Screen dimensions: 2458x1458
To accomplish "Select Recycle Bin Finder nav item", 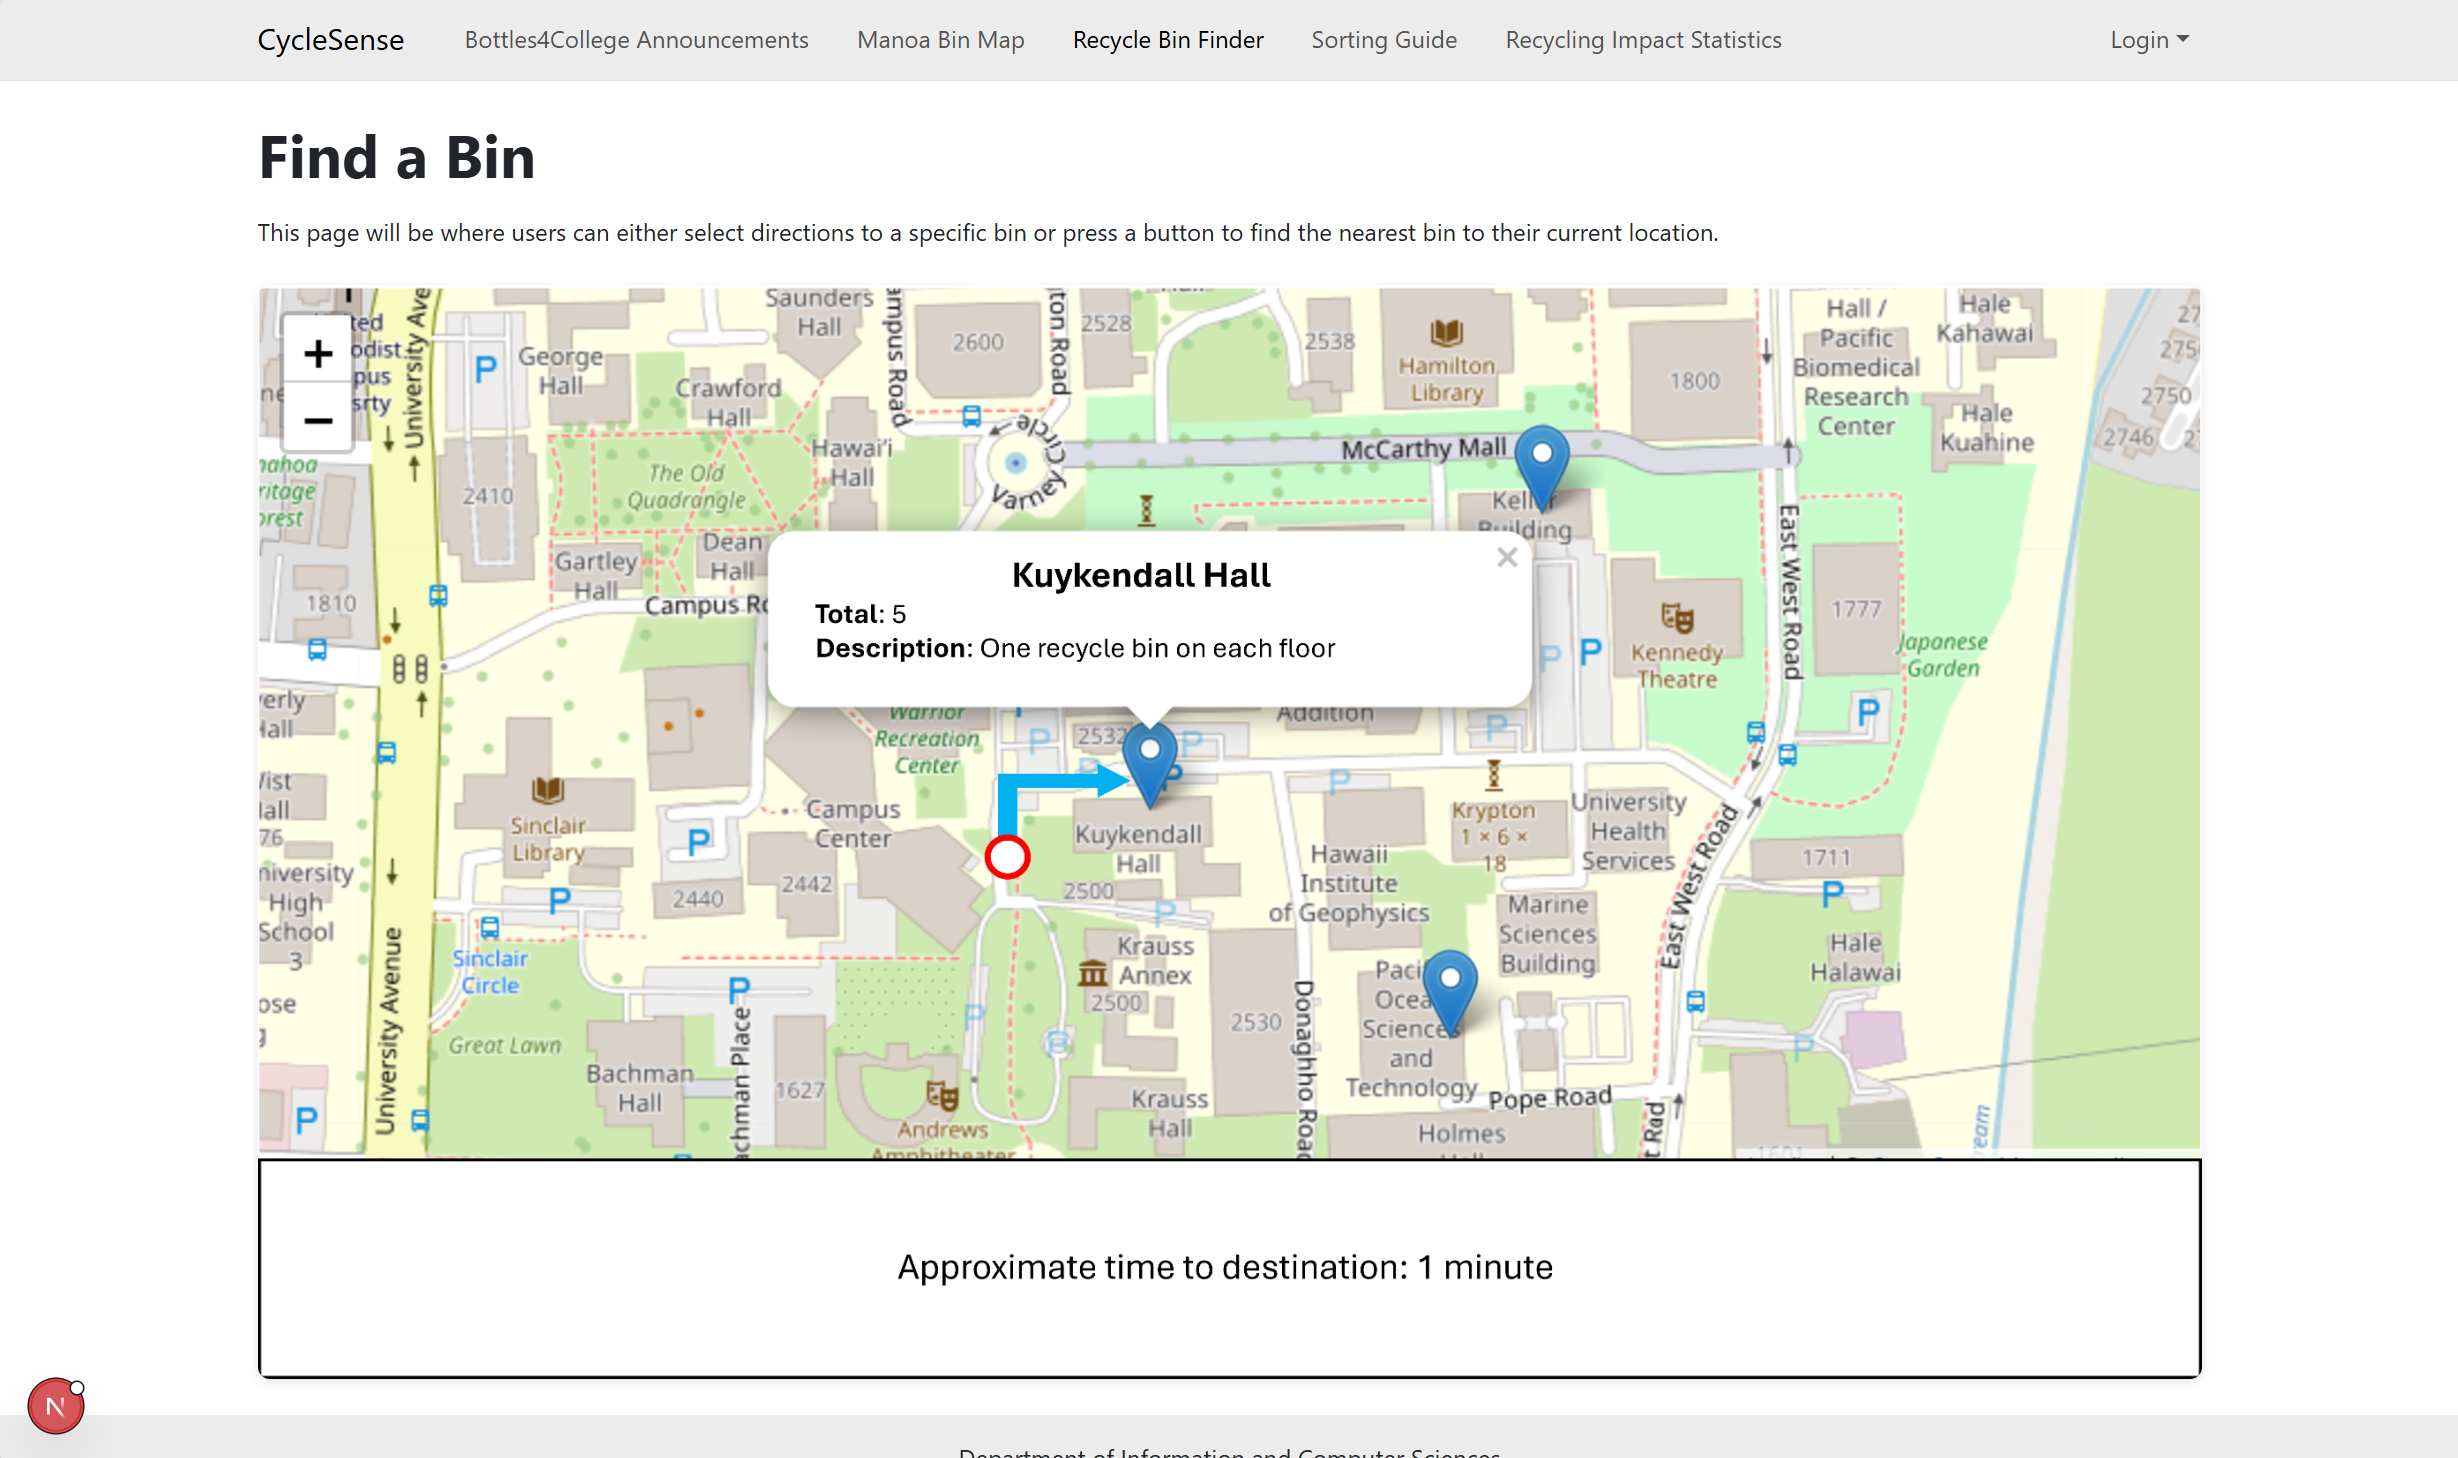I will coord(1167,40).
